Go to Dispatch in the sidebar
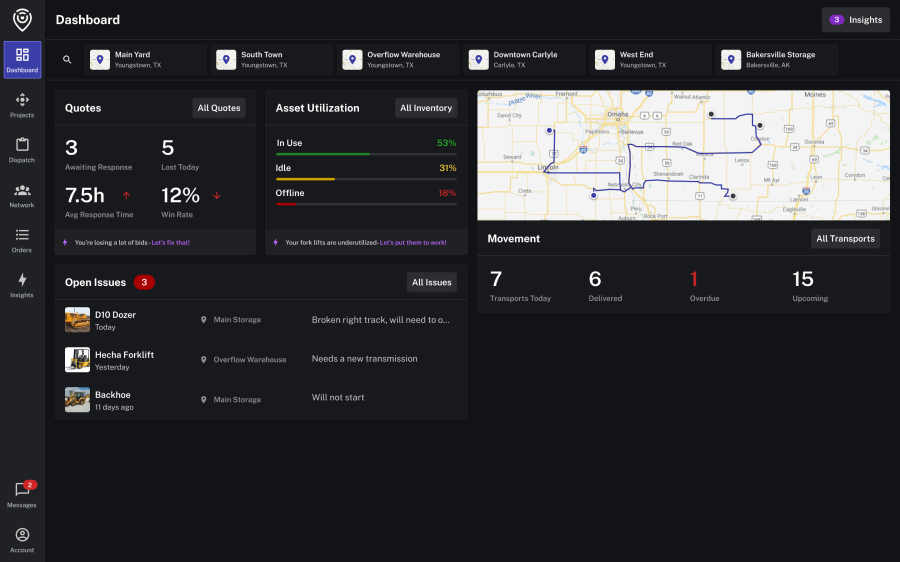The image size is (900, 562). pos(22,150)
